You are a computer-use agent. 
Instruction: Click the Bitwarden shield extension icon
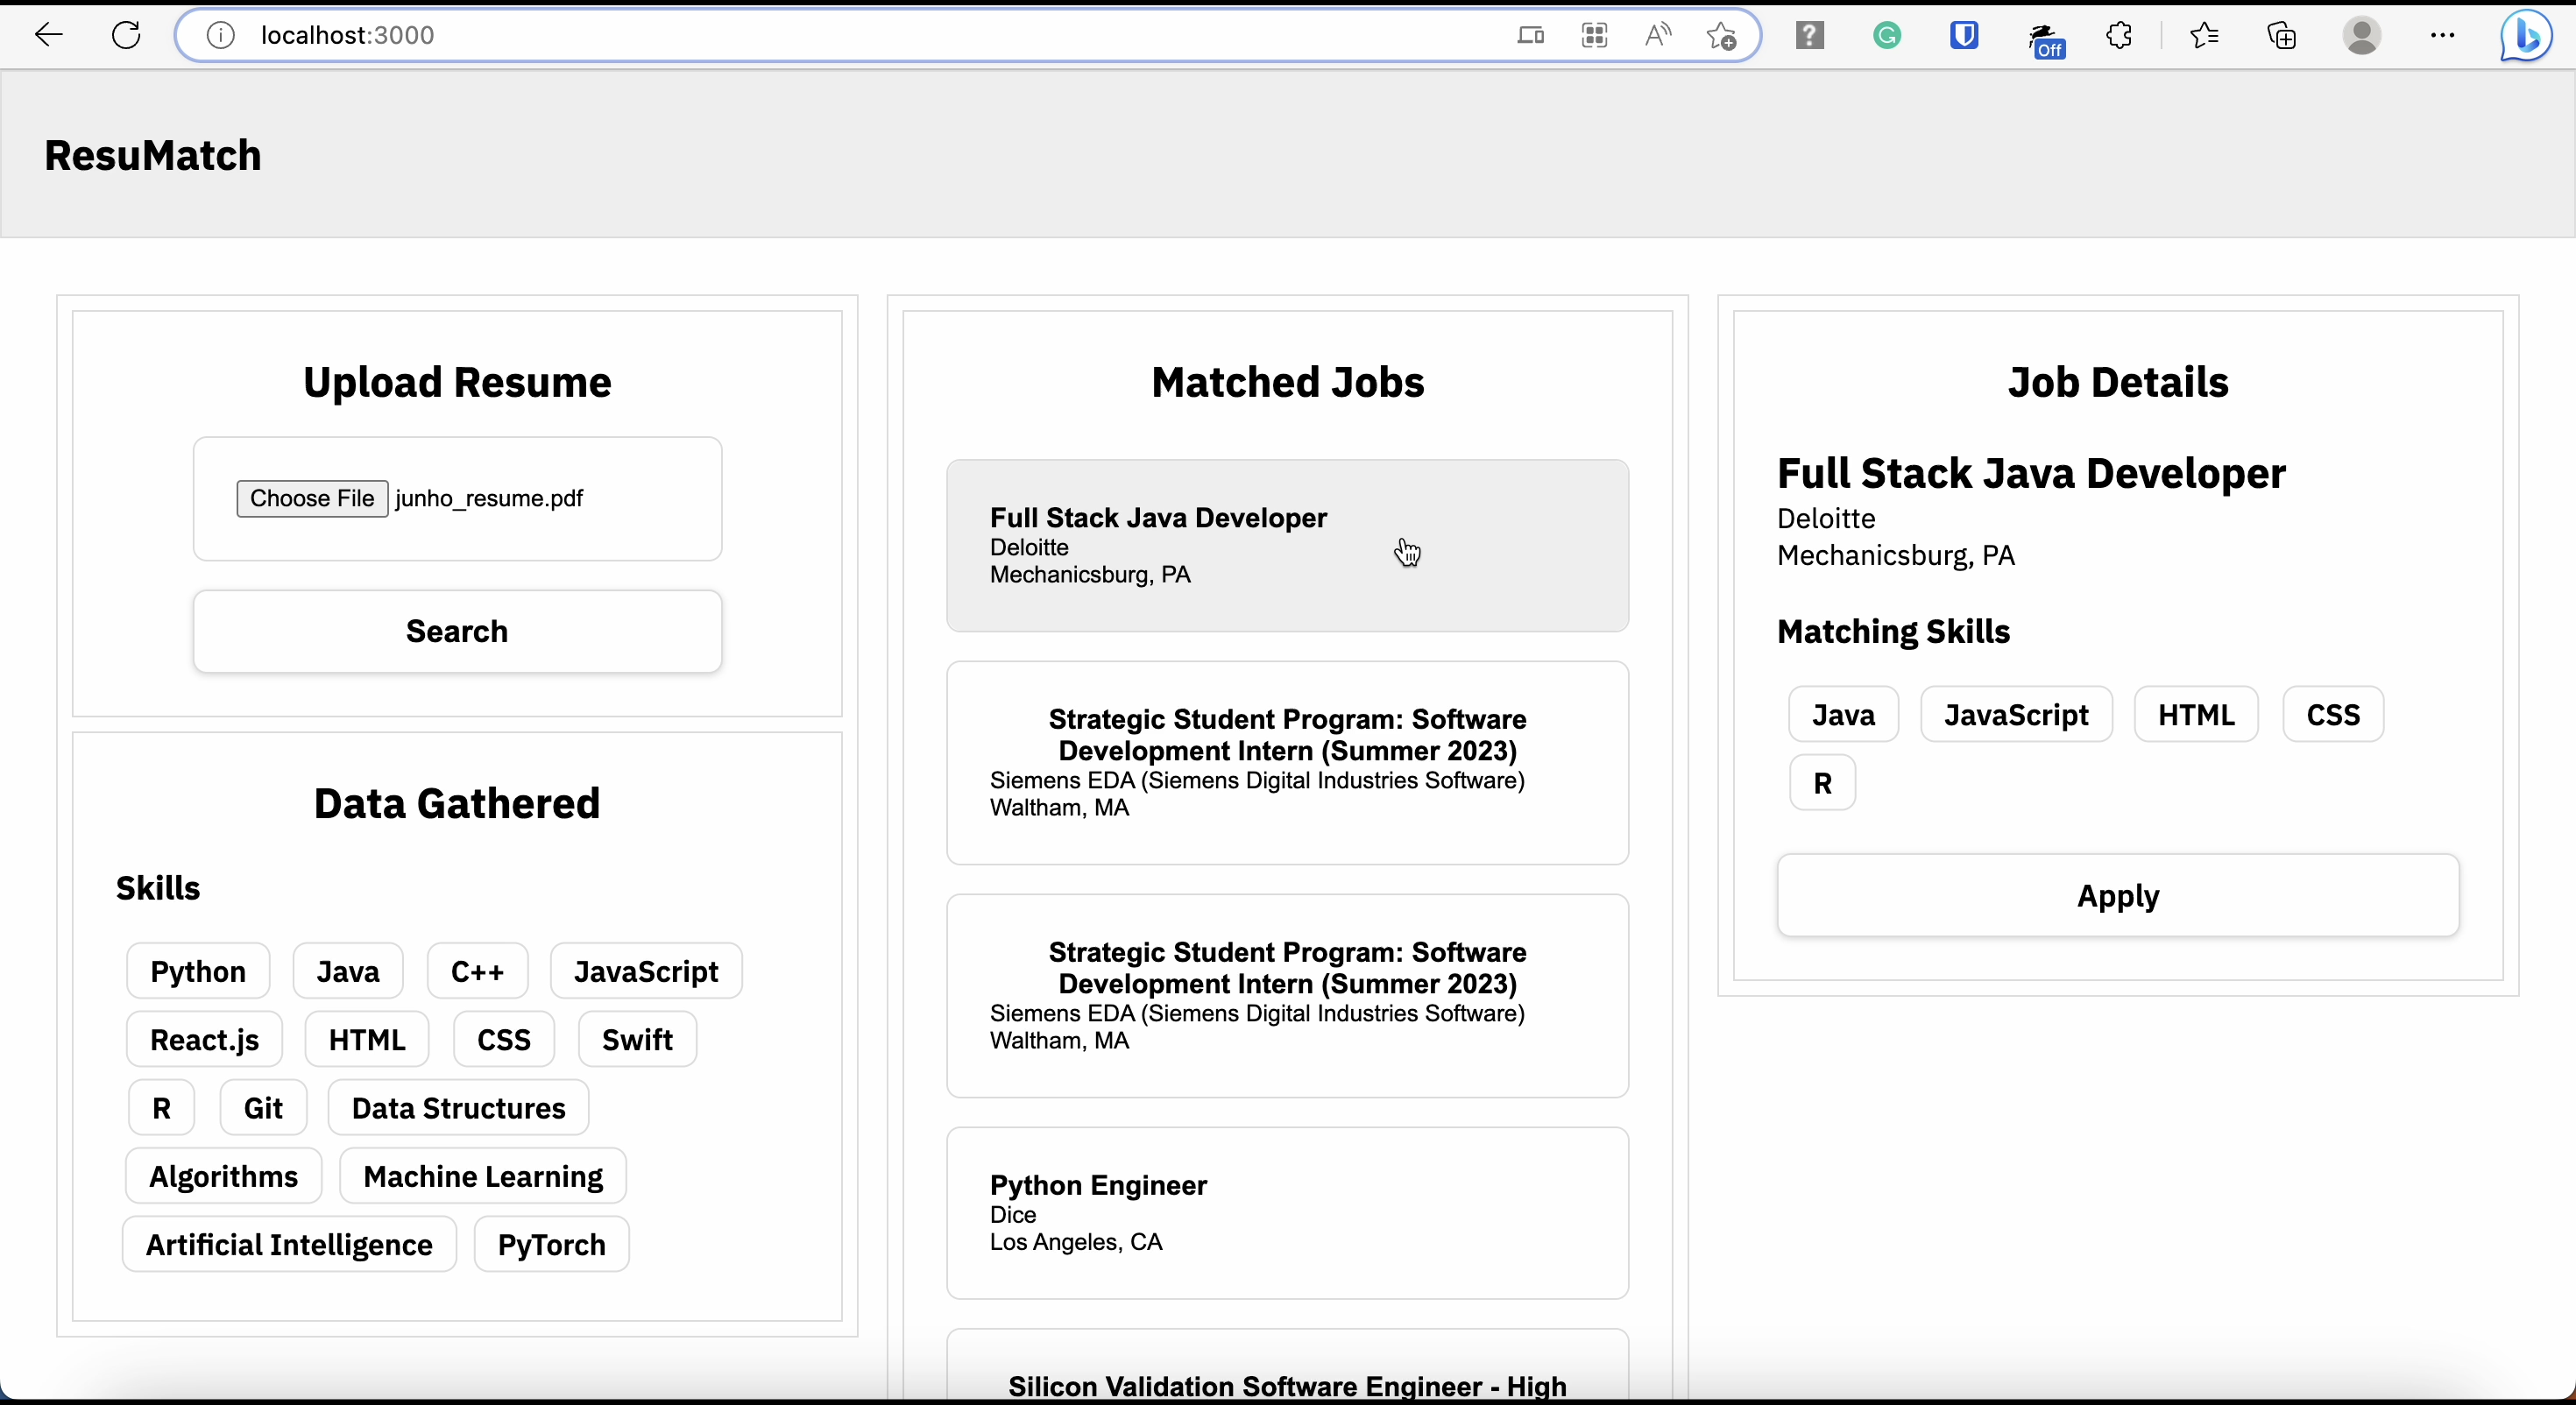point(1964,36)
